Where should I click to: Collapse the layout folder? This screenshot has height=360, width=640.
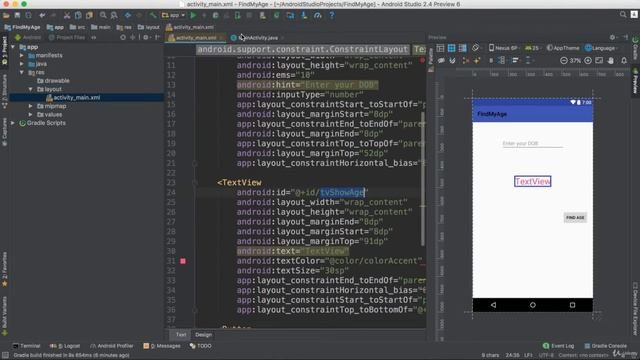pos(30,89)
